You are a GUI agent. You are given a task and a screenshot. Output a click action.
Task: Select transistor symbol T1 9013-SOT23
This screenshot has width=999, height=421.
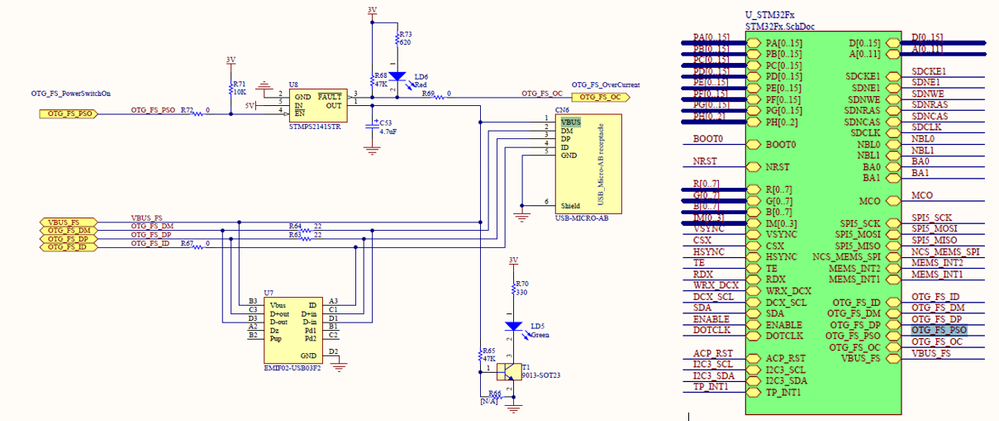click(509, 371)
